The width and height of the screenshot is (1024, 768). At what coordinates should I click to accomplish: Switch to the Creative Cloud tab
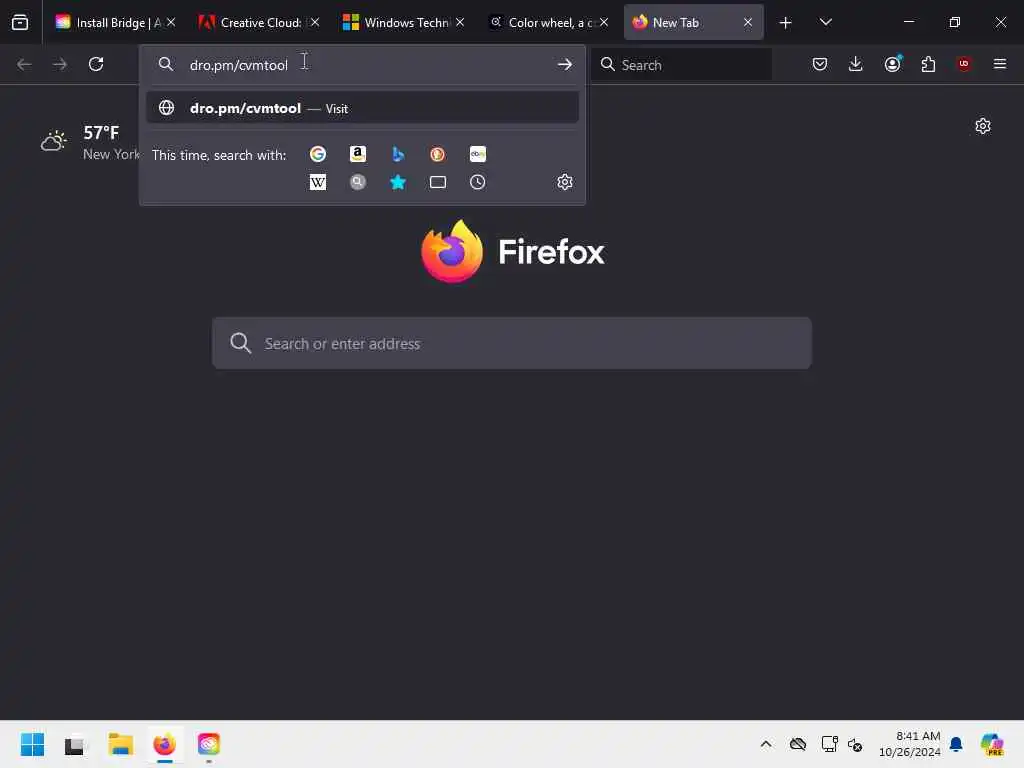pyautogui.click(x=260, y=22)
